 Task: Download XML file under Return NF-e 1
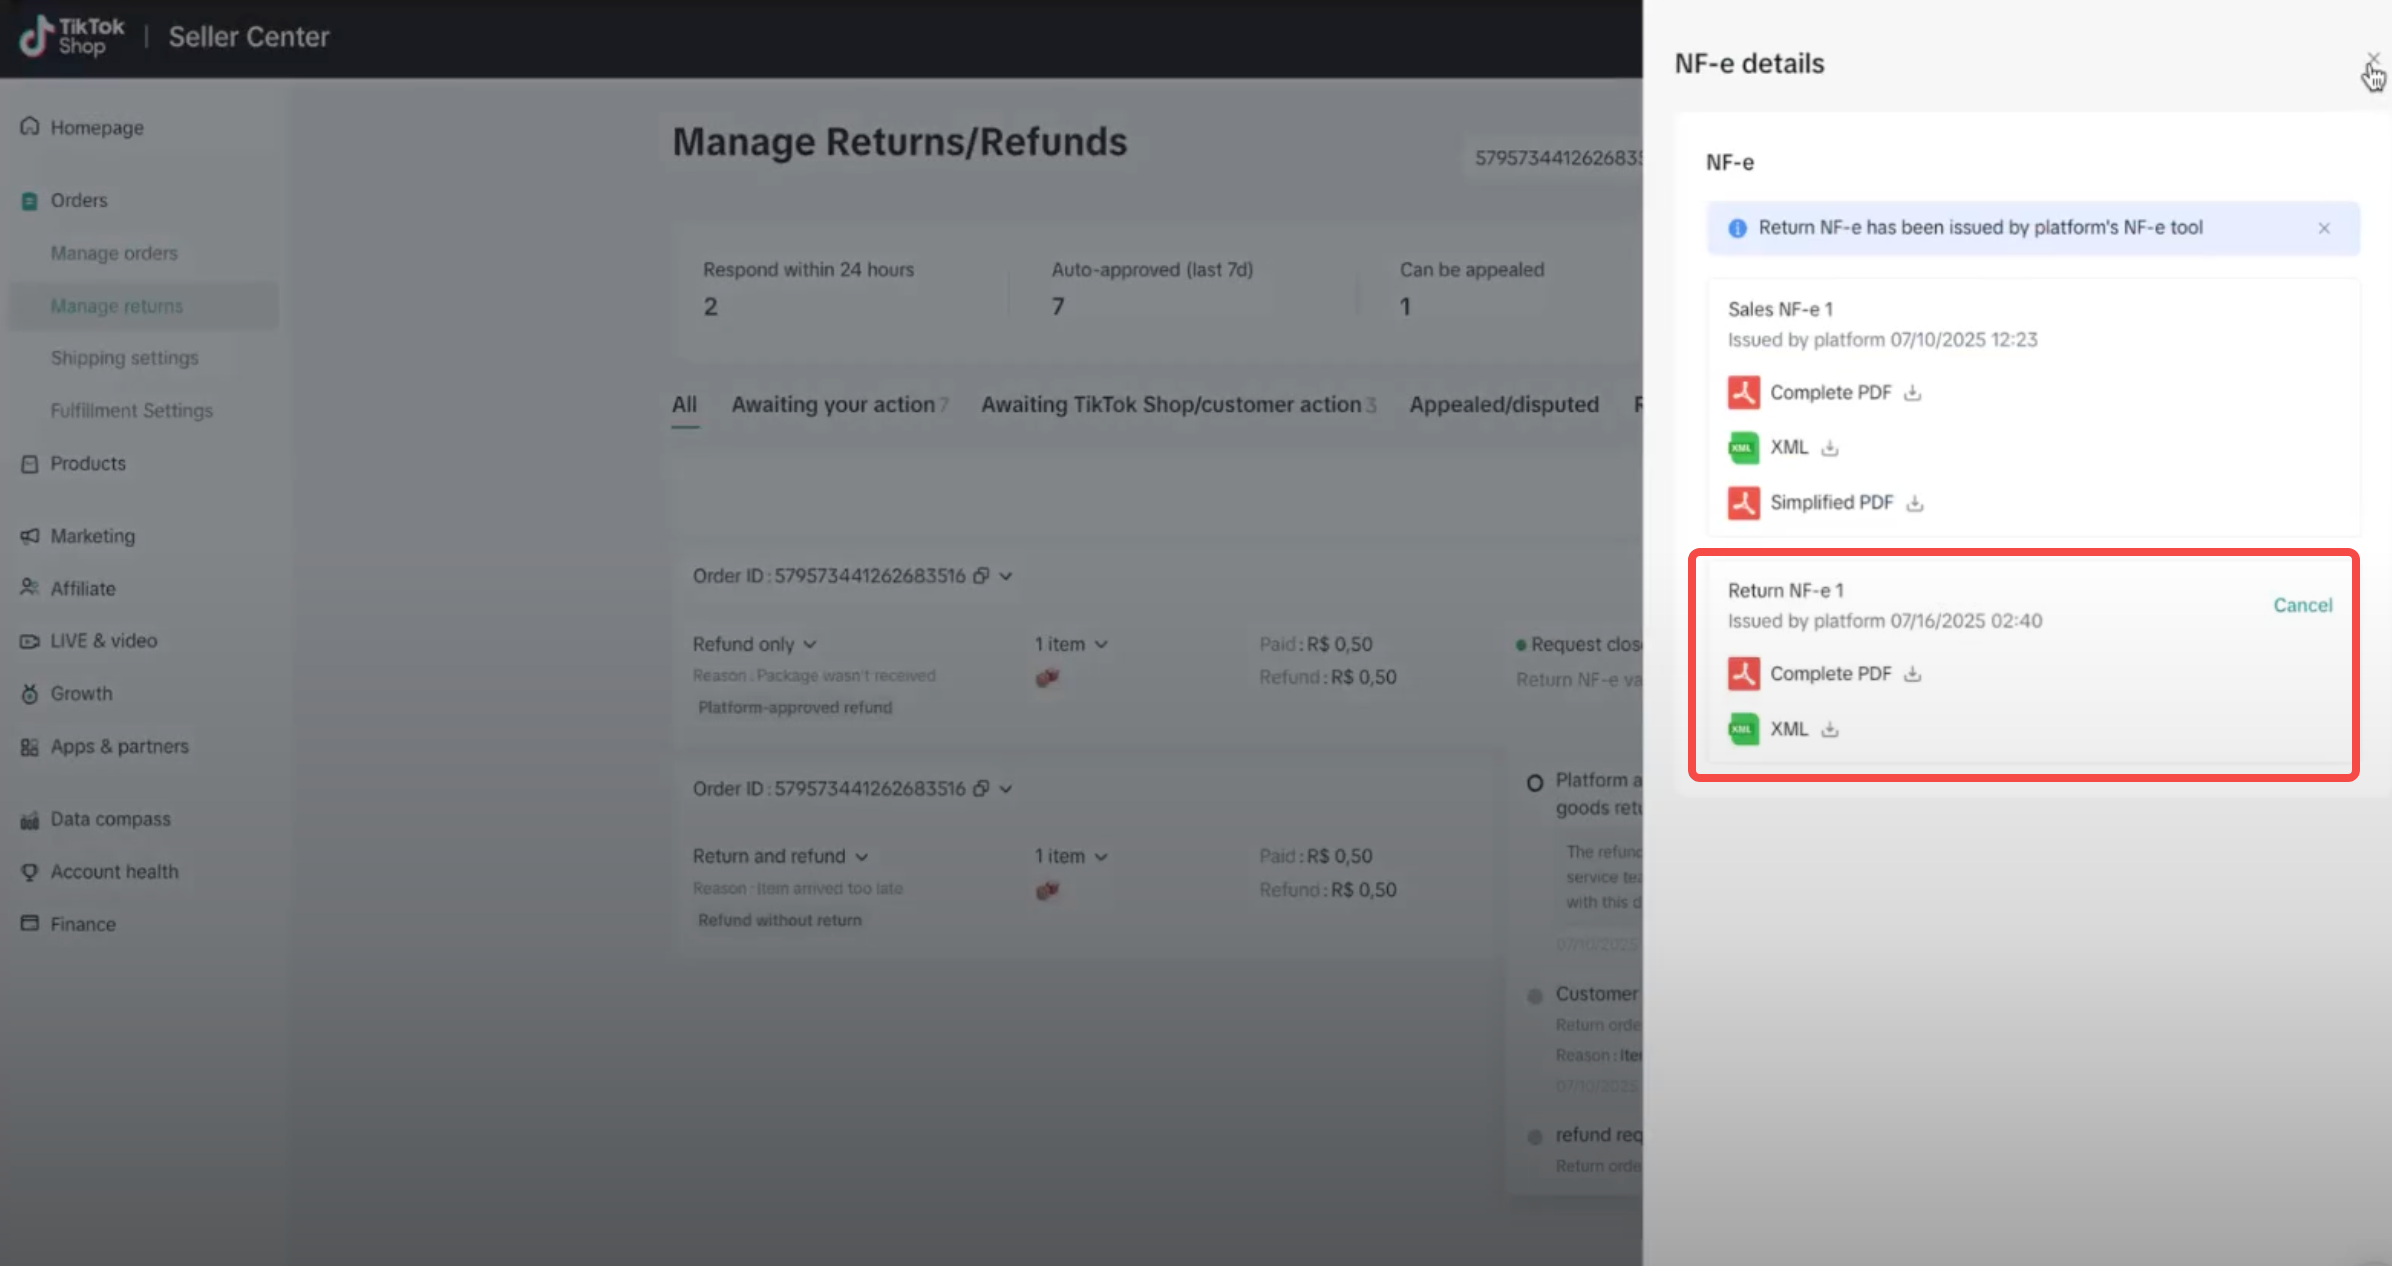[x=1829, y=729]
